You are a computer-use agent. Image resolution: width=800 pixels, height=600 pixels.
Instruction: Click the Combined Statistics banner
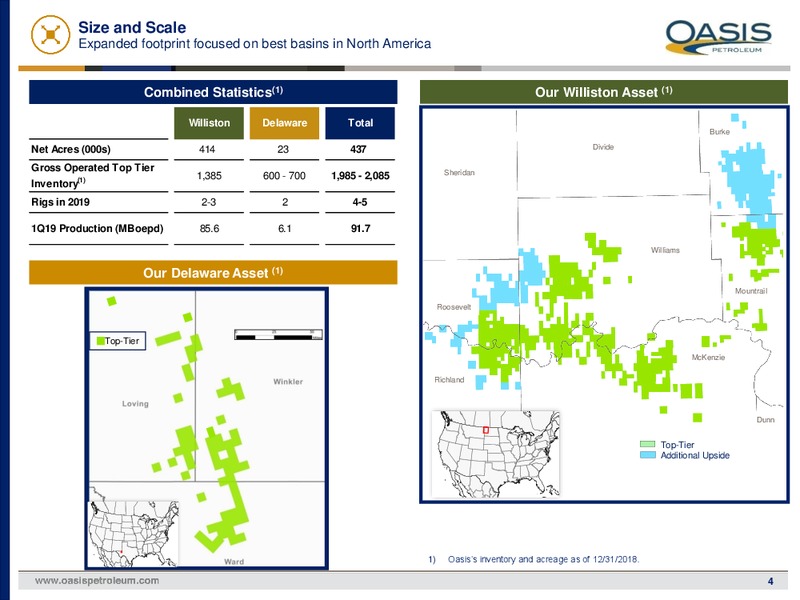[x=213, y=92]
